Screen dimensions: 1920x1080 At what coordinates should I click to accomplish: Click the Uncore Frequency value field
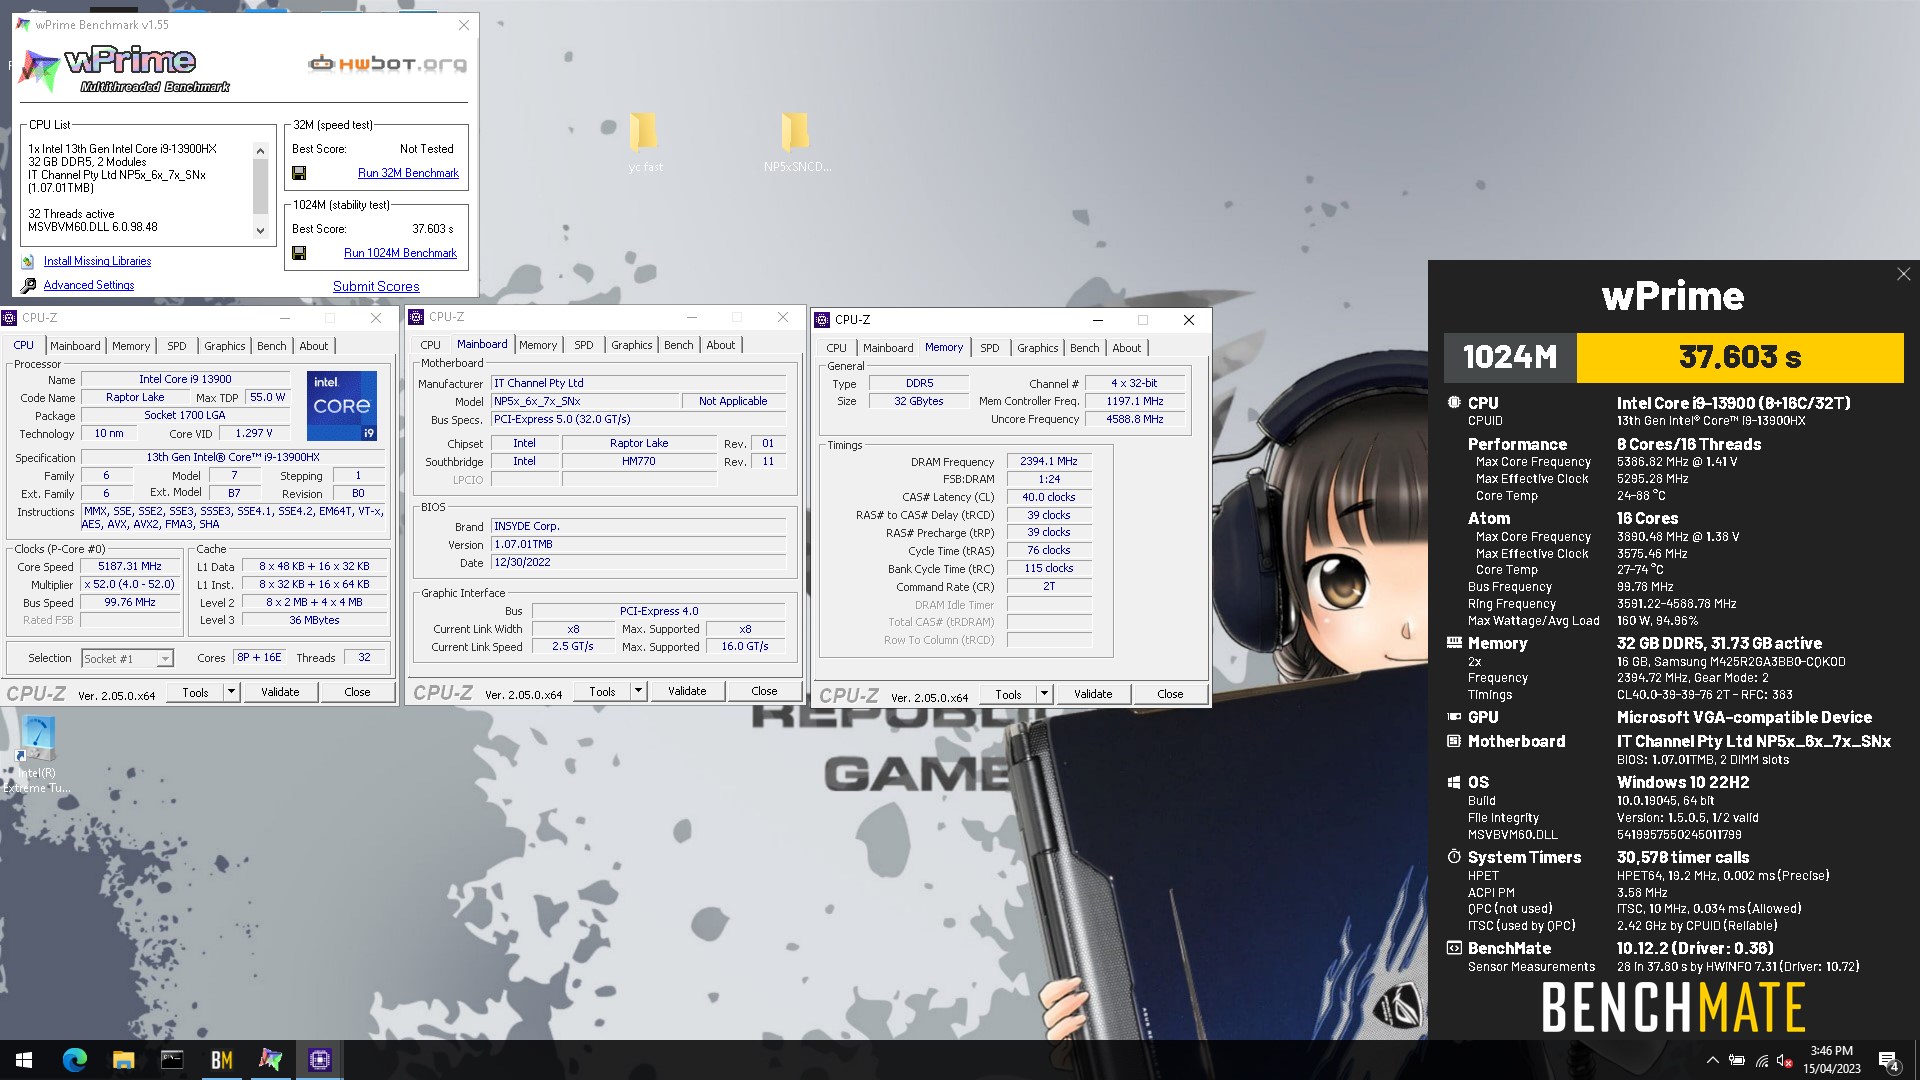click(1135, 419)
